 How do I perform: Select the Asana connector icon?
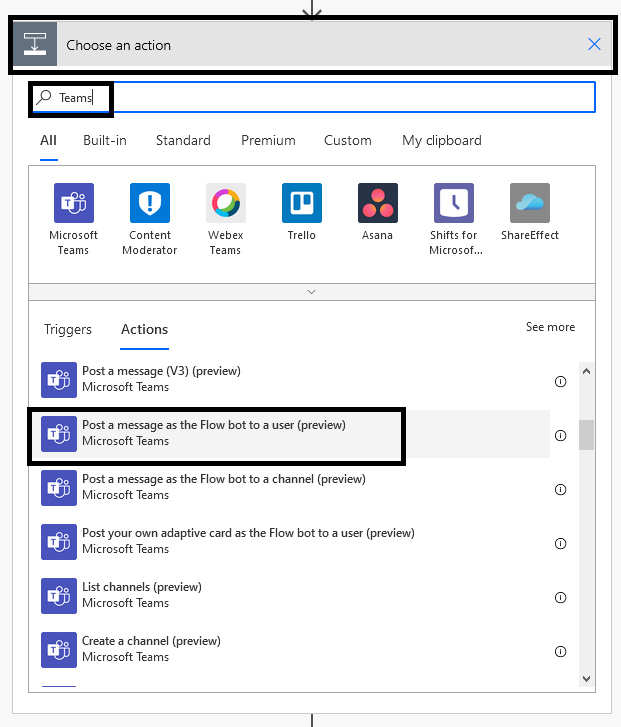pyautogui.click(x=378, y=203)
